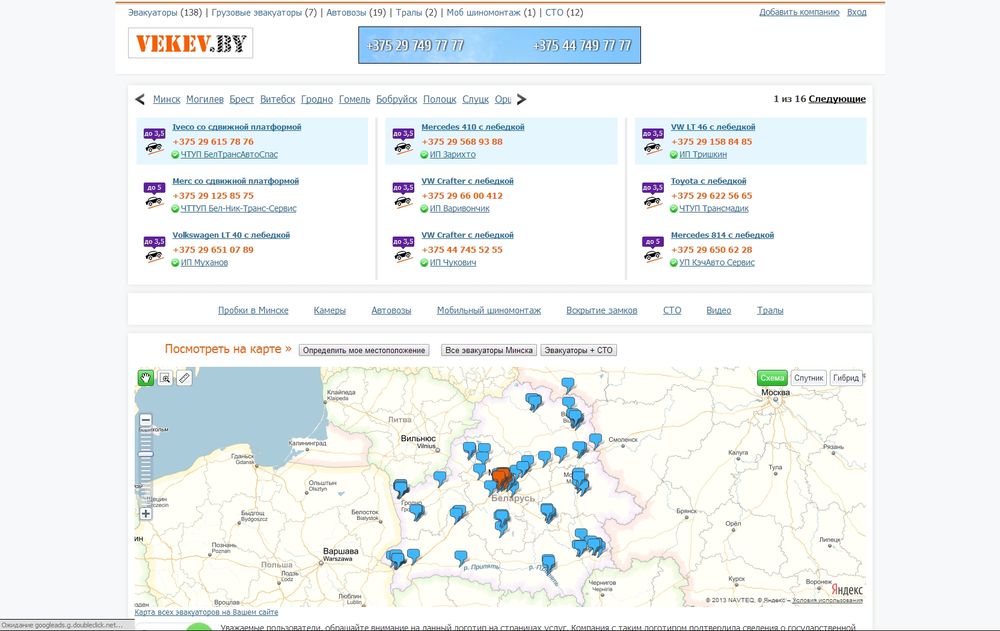Open Iveco со сдвижной платформой listing

(x=237, y=127)
